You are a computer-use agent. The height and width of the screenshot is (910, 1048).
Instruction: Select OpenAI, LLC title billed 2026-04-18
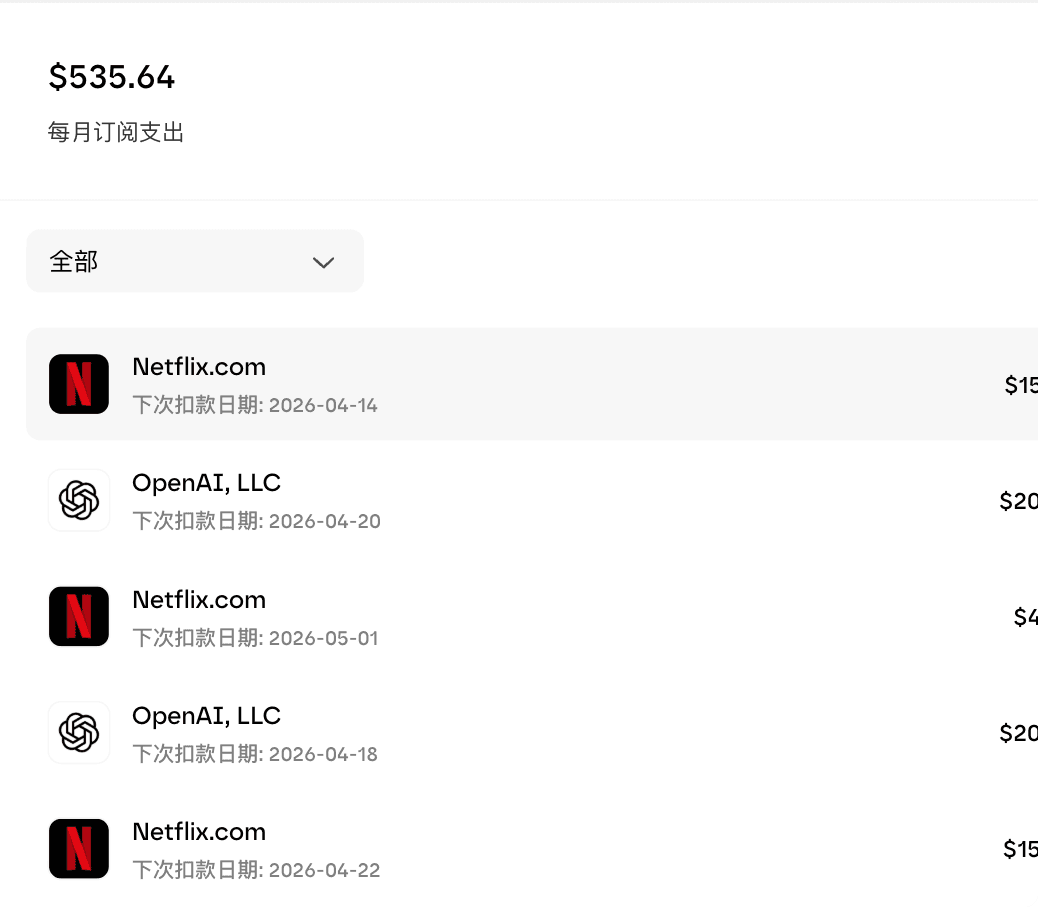[207, 716]
